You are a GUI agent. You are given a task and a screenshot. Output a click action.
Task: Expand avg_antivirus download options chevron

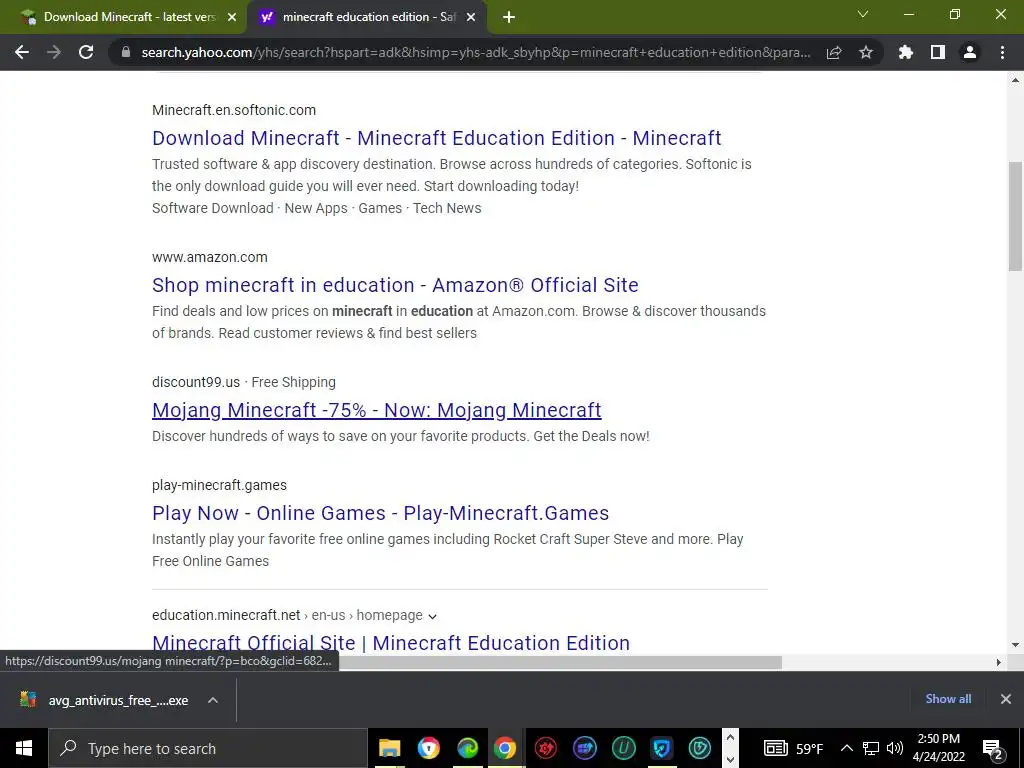212,700
